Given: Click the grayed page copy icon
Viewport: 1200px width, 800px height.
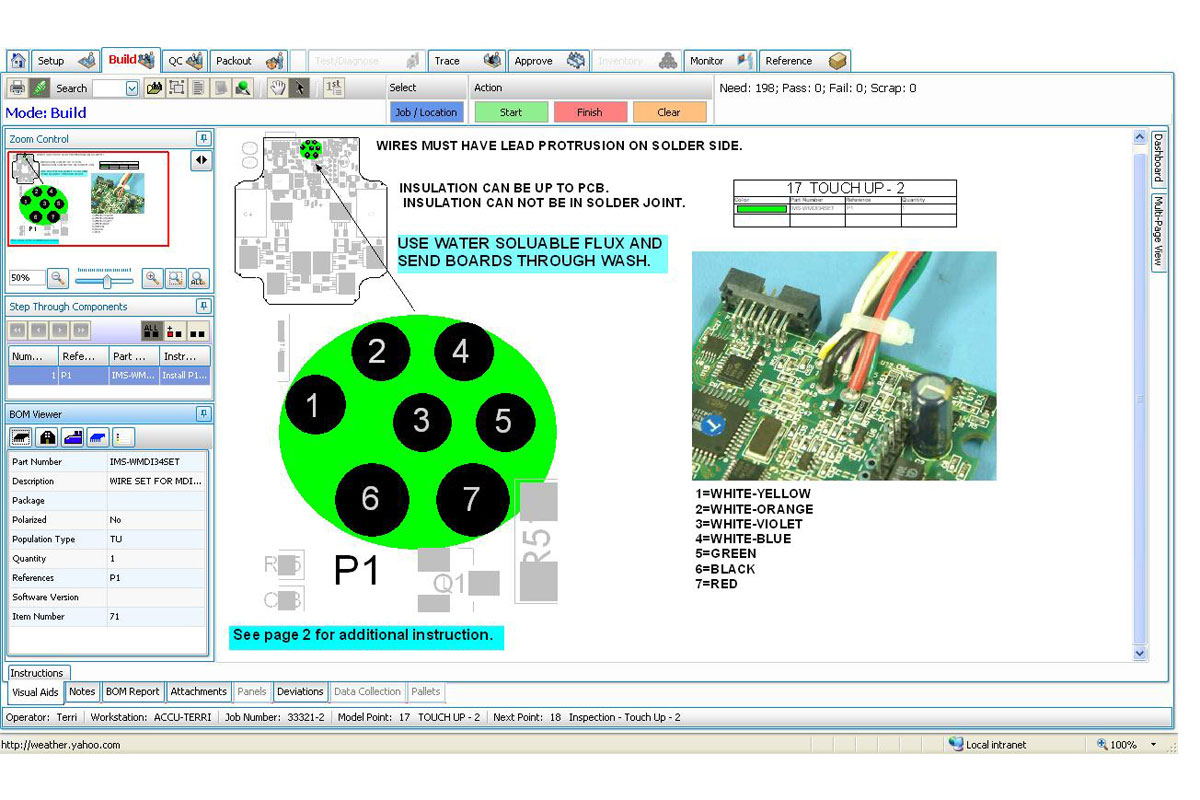Looking at the screenshot, I should 220,88.
